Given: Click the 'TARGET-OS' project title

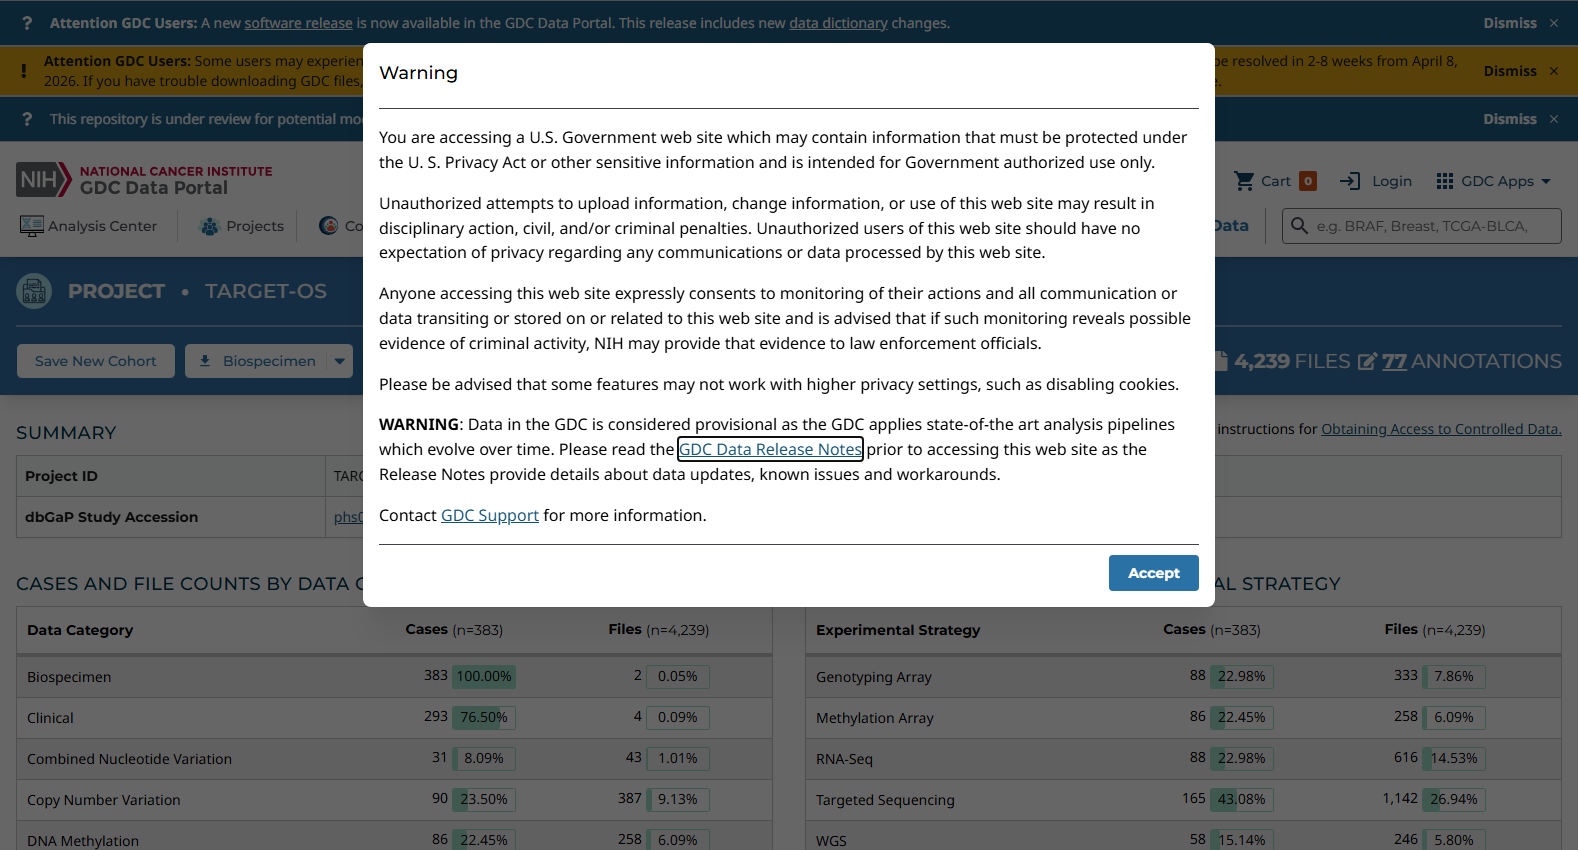Looking at the screenshot, I should click(x=266, y=291).
